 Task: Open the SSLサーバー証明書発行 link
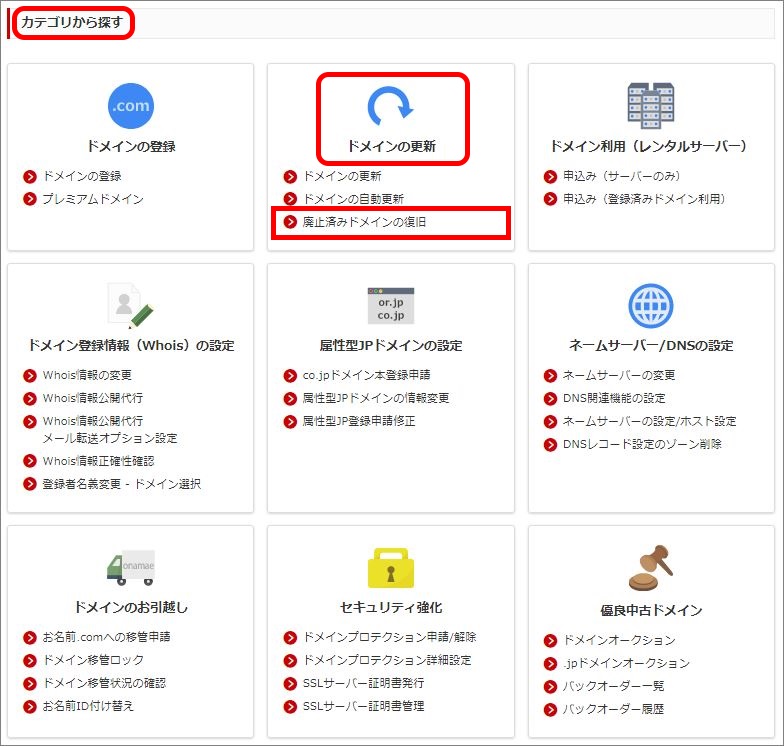pos(363,683)
